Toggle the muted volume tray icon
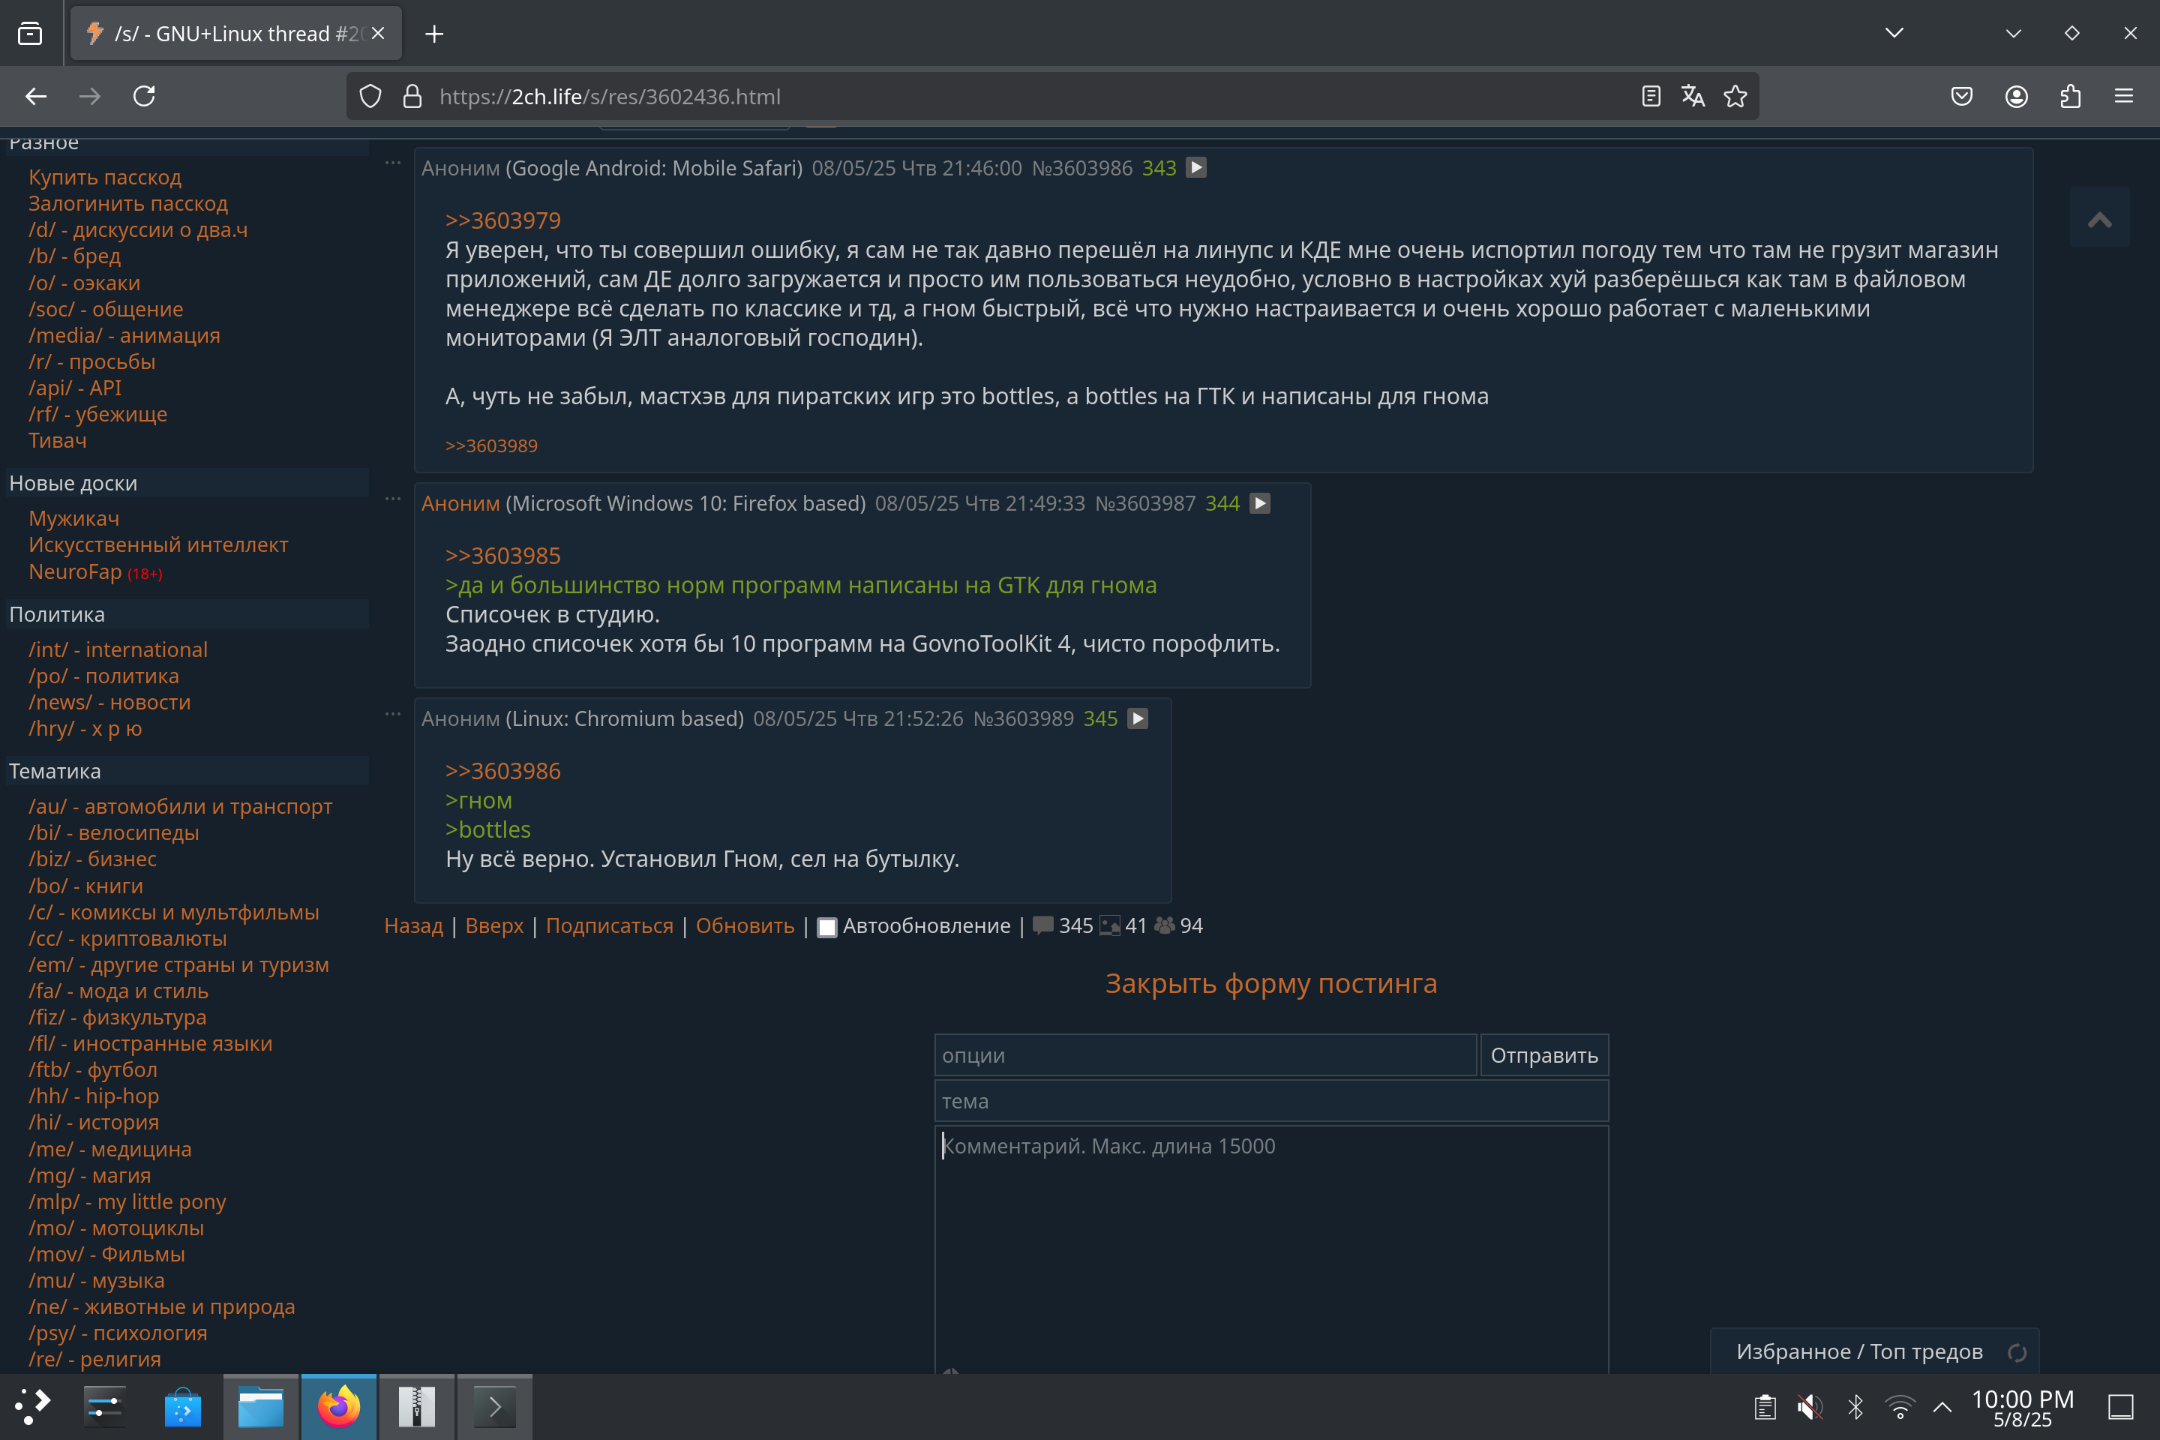 click(x=1809, y=1407)
